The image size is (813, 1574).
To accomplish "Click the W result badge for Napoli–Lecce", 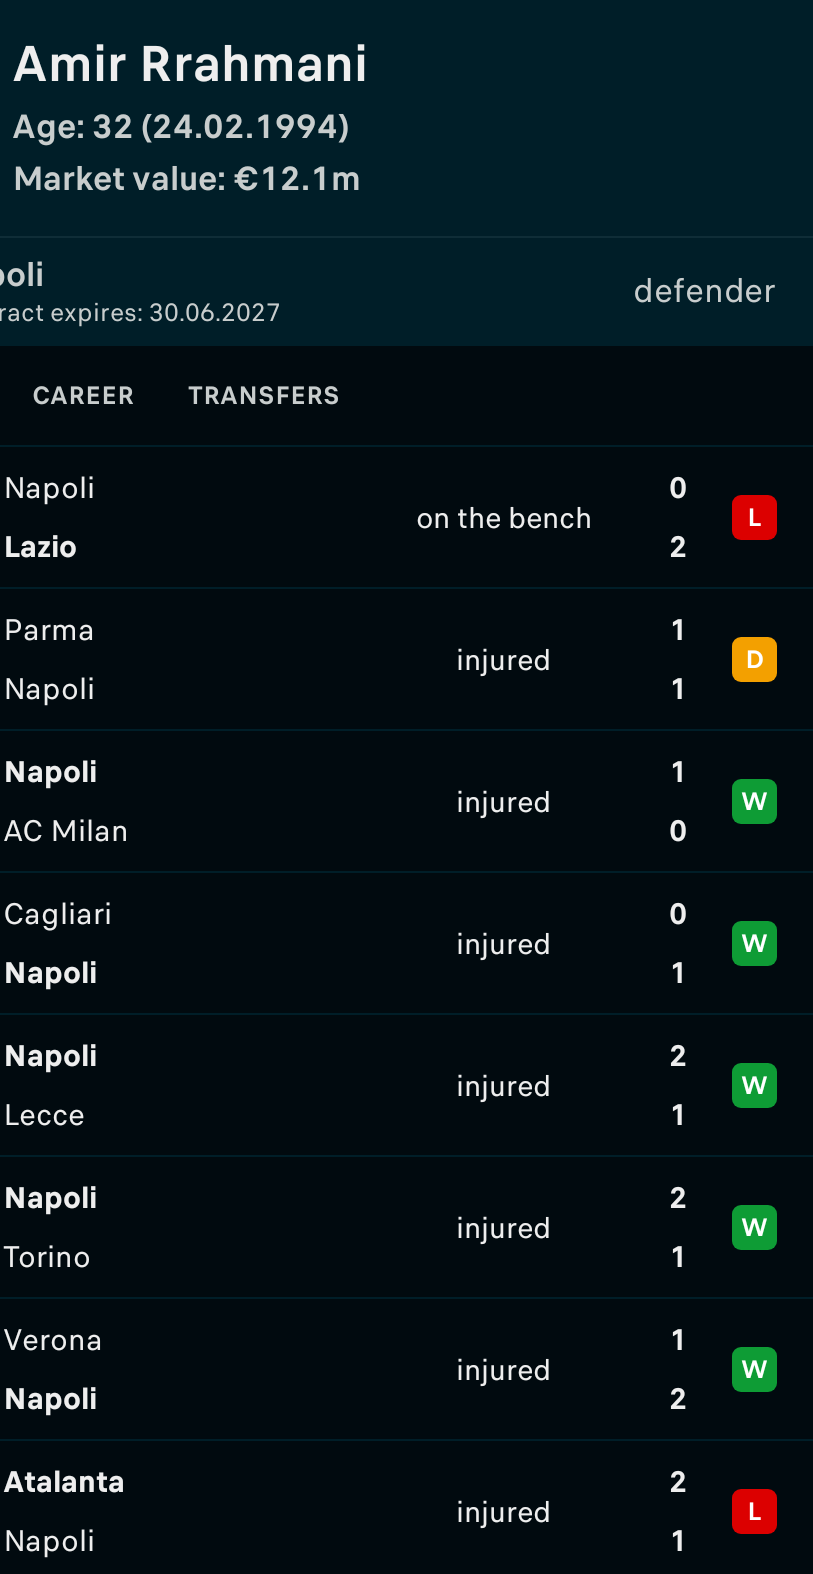I will pos(754,1086).
